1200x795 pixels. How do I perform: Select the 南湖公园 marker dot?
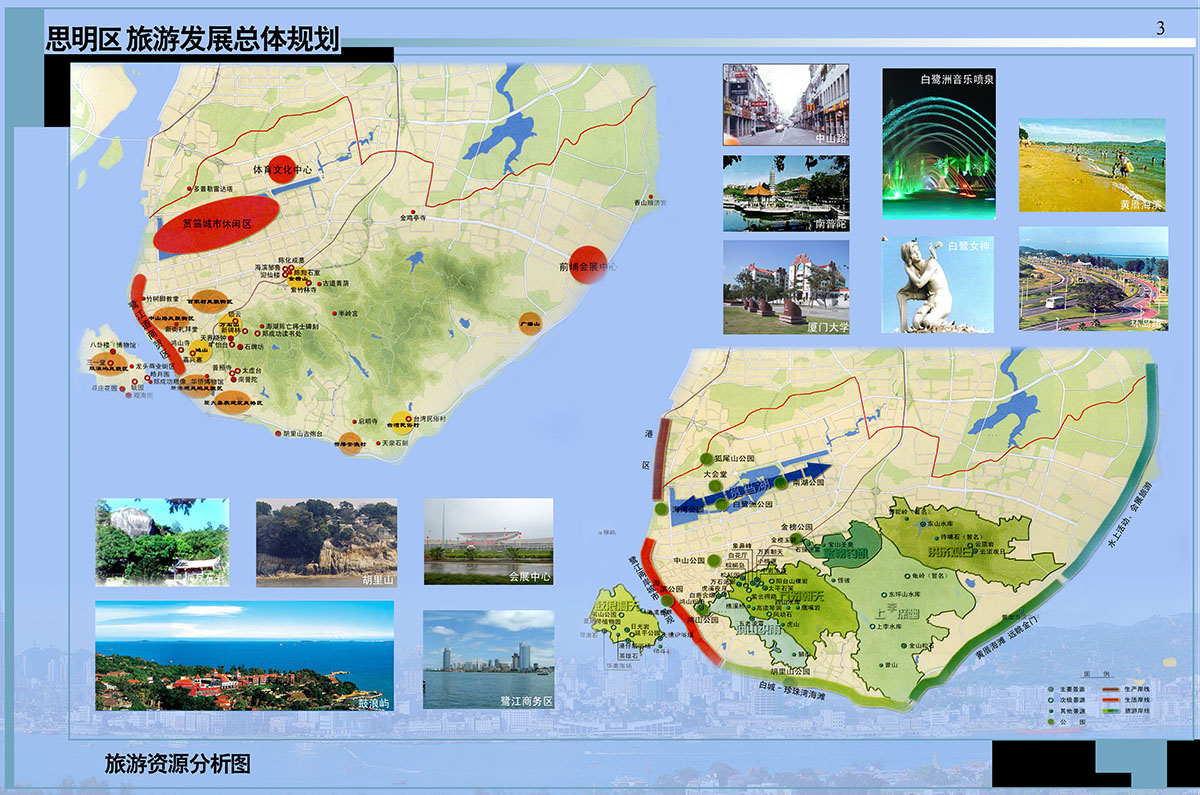point(780,484)
